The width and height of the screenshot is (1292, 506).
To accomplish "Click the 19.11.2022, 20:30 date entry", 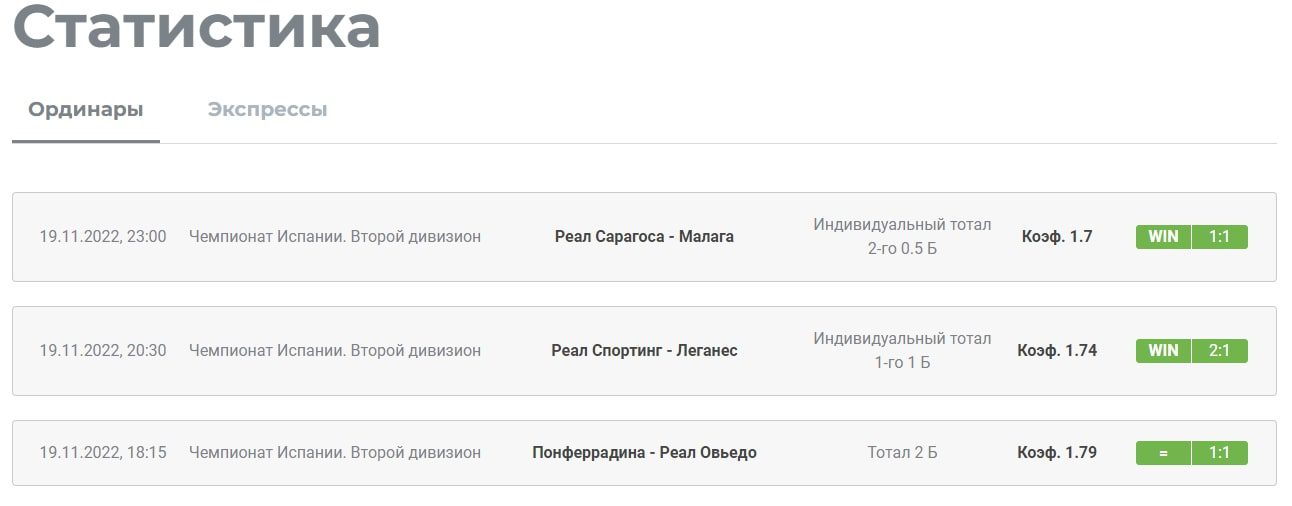I will [103, 351].
